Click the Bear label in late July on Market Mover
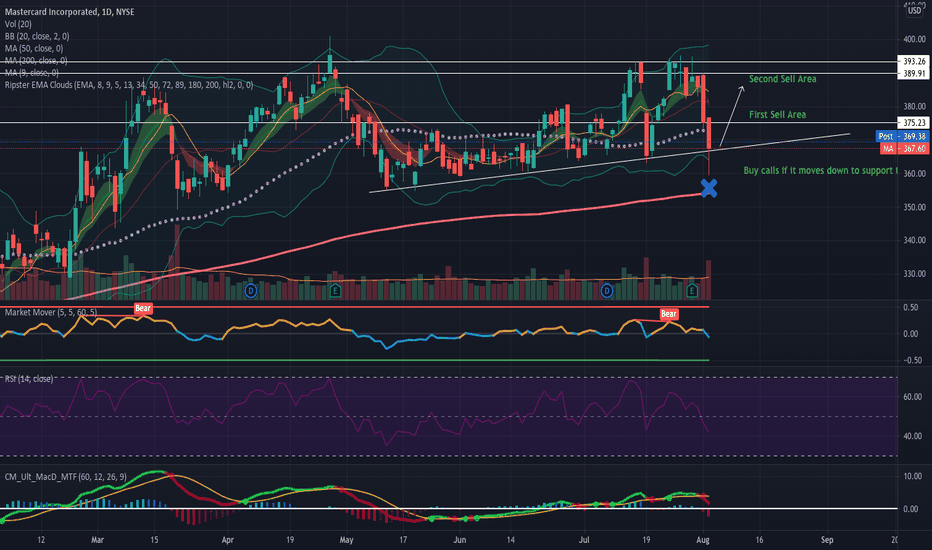Screen dimensions: 932x550 point(669,314)
